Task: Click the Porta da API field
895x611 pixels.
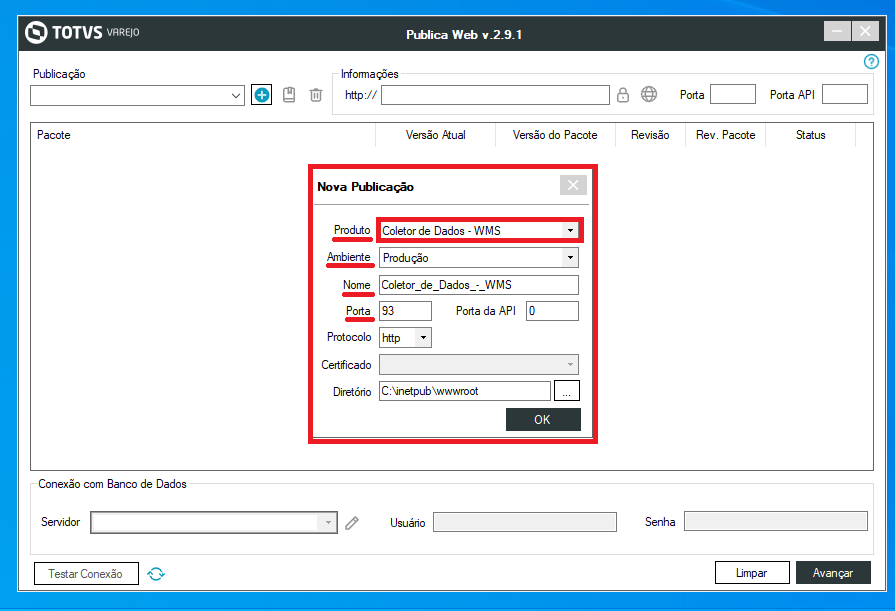Action: (x=552, y=311)
